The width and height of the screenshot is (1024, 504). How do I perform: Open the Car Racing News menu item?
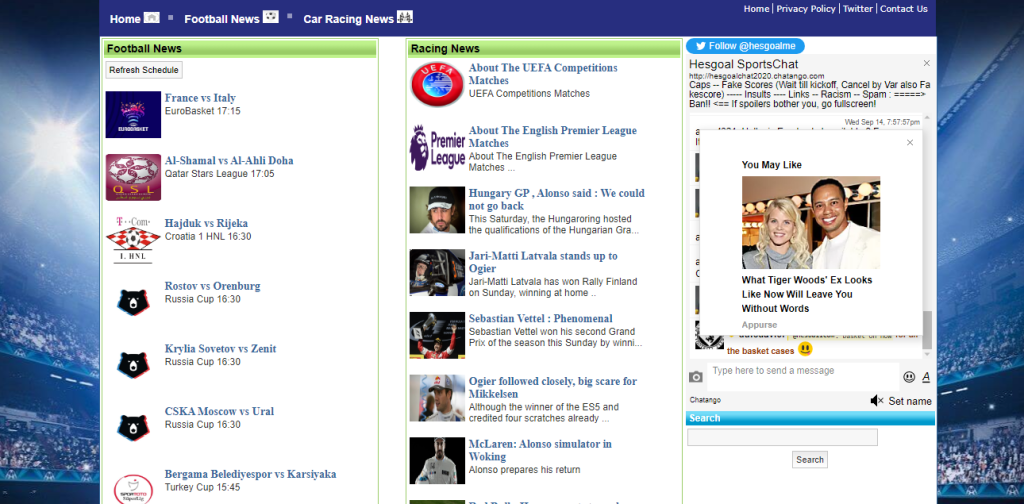click(x=349, y=19)
